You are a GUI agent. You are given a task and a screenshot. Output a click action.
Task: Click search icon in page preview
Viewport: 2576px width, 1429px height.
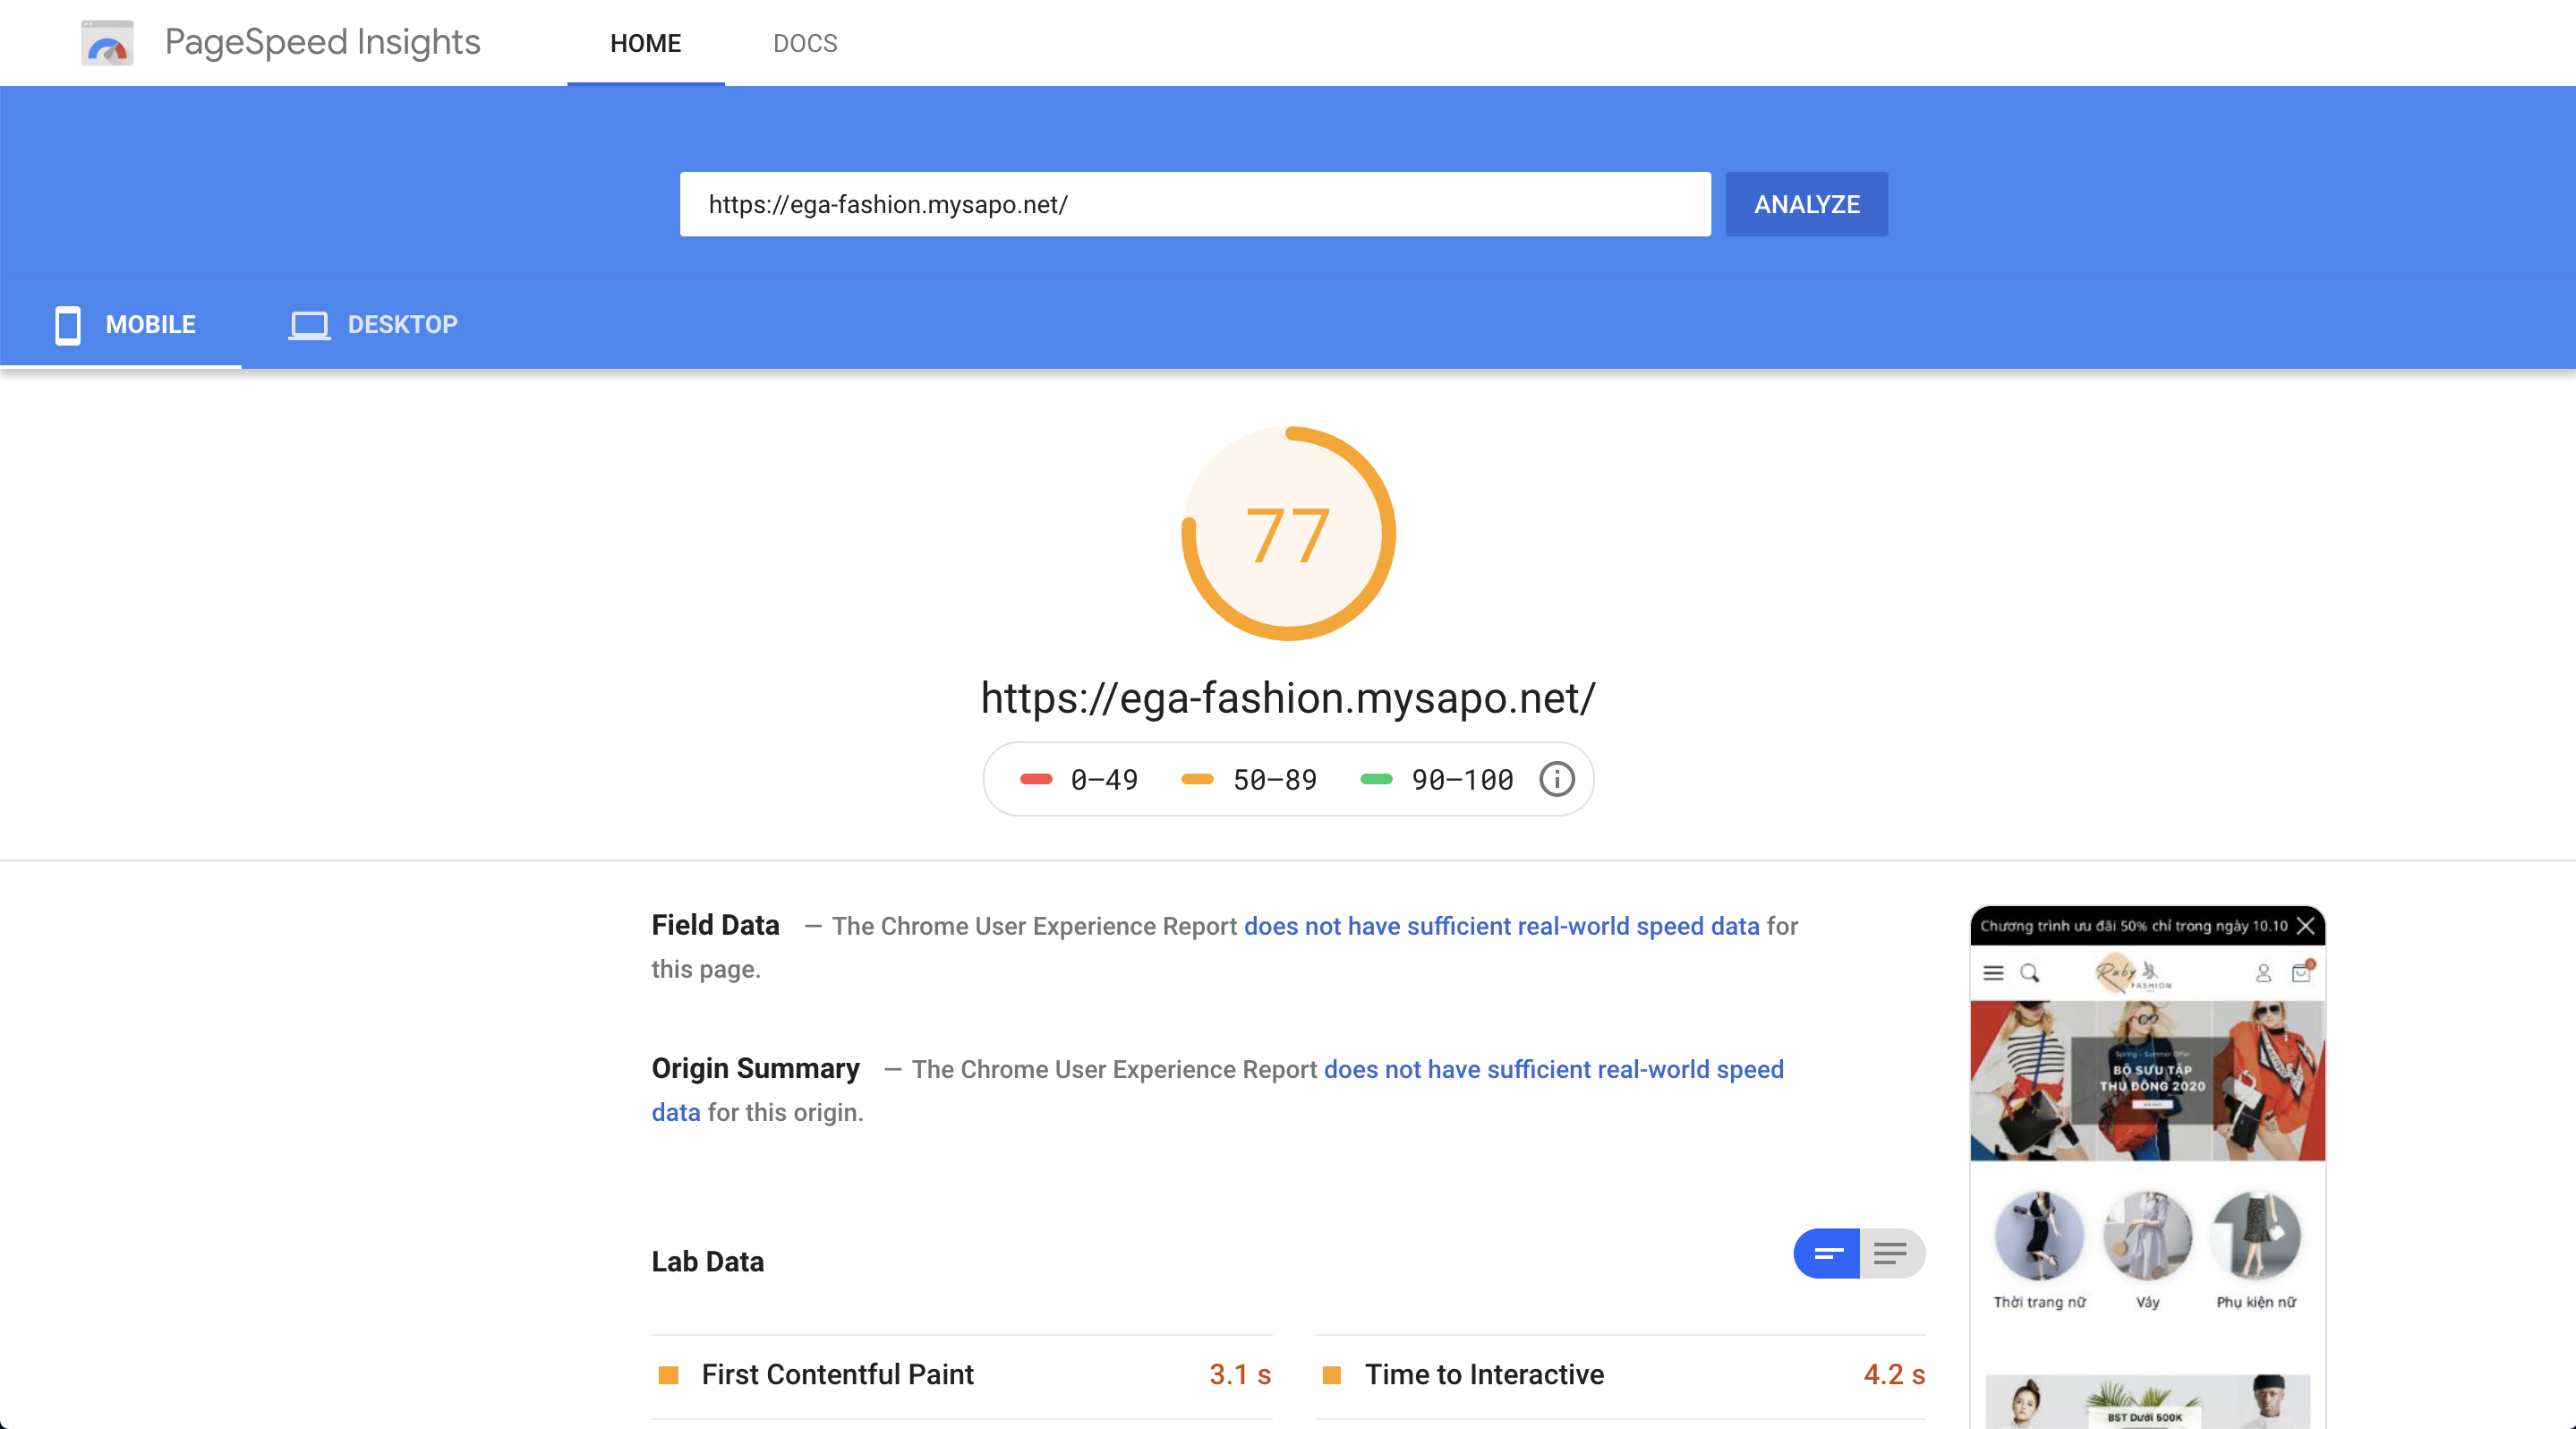point(2029,973)
